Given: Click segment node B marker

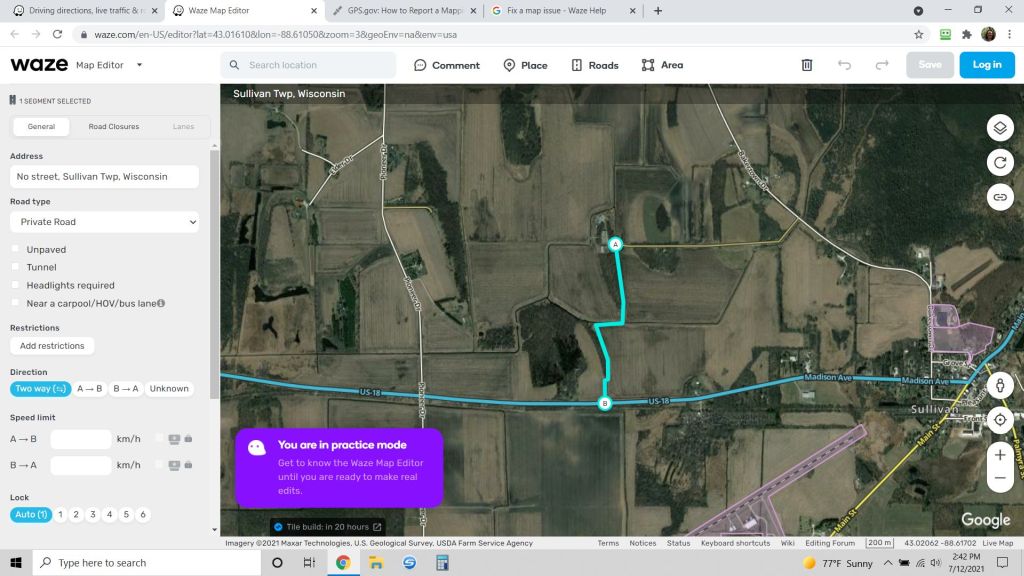Looking at the screenshot, I should 605,403.
